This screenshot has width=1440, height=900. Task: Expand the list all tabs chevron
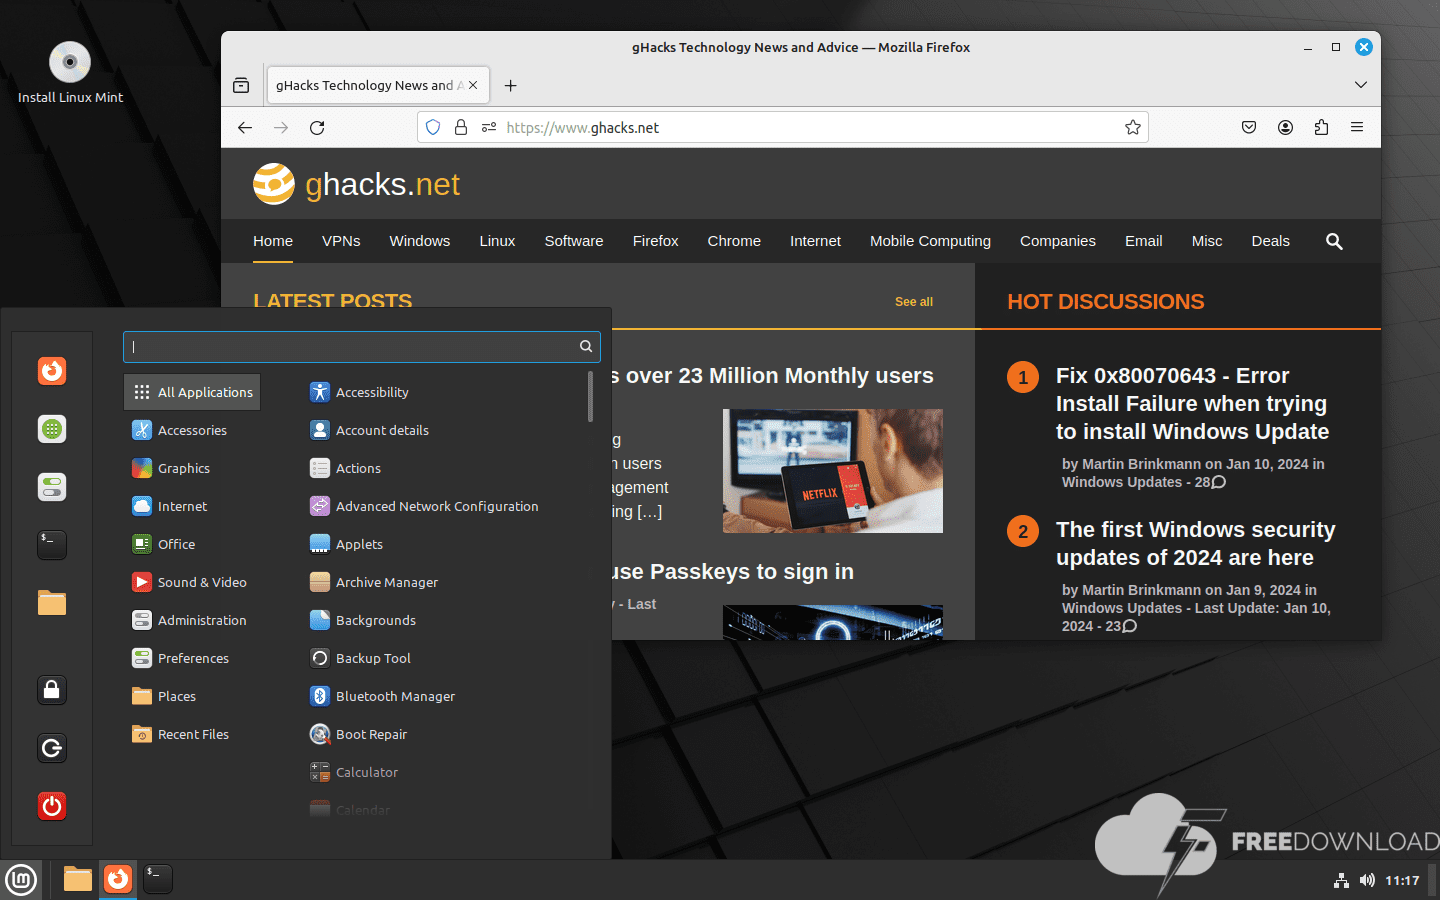1360,85
